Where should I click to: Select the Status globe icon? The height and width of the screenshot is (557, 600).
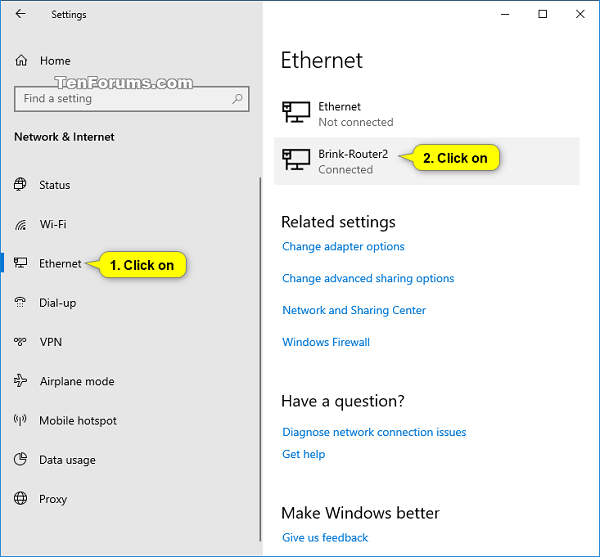pos(21,185)
